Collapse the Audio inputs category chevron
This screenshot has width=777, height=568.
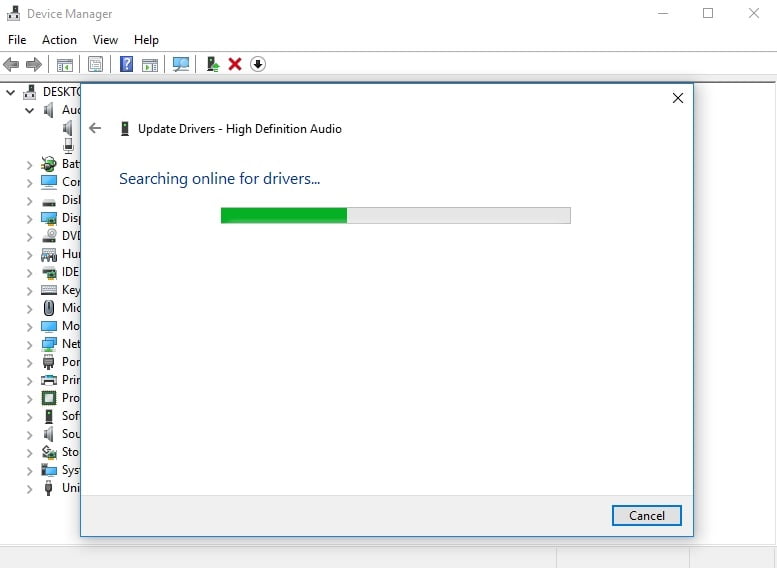point(30,110)
